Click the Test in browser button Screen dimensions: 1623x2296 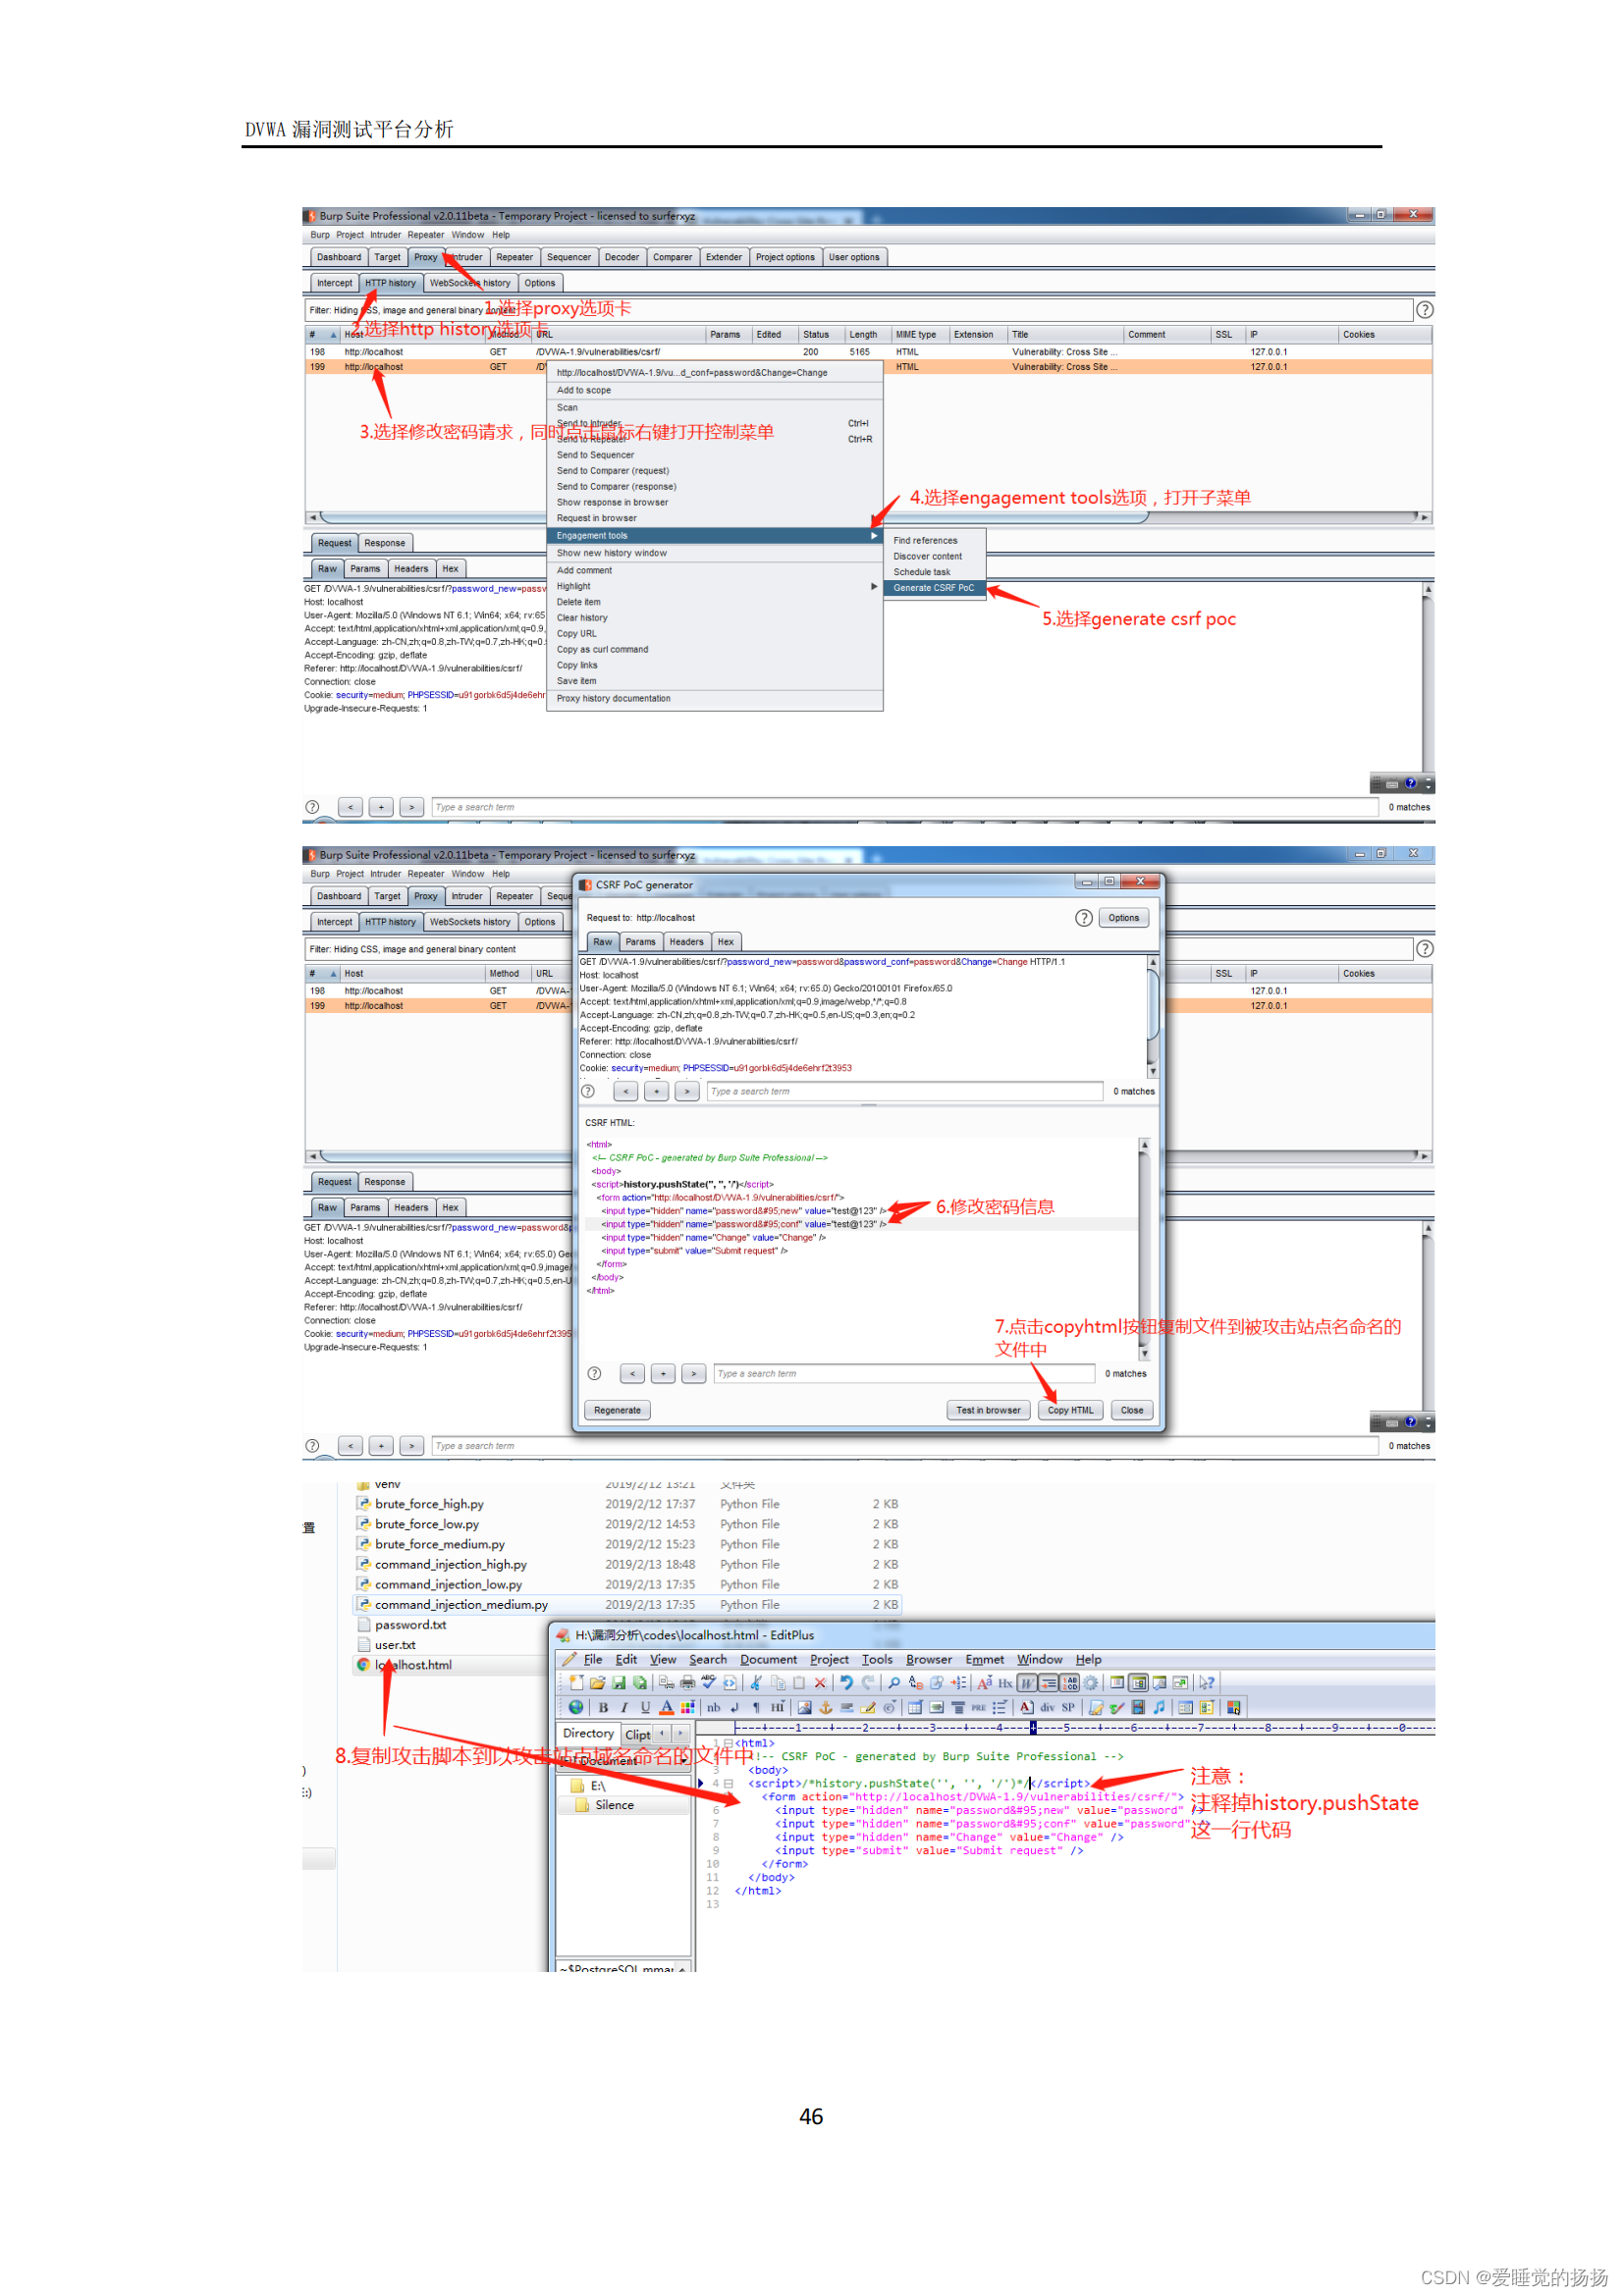(988, 1410)
